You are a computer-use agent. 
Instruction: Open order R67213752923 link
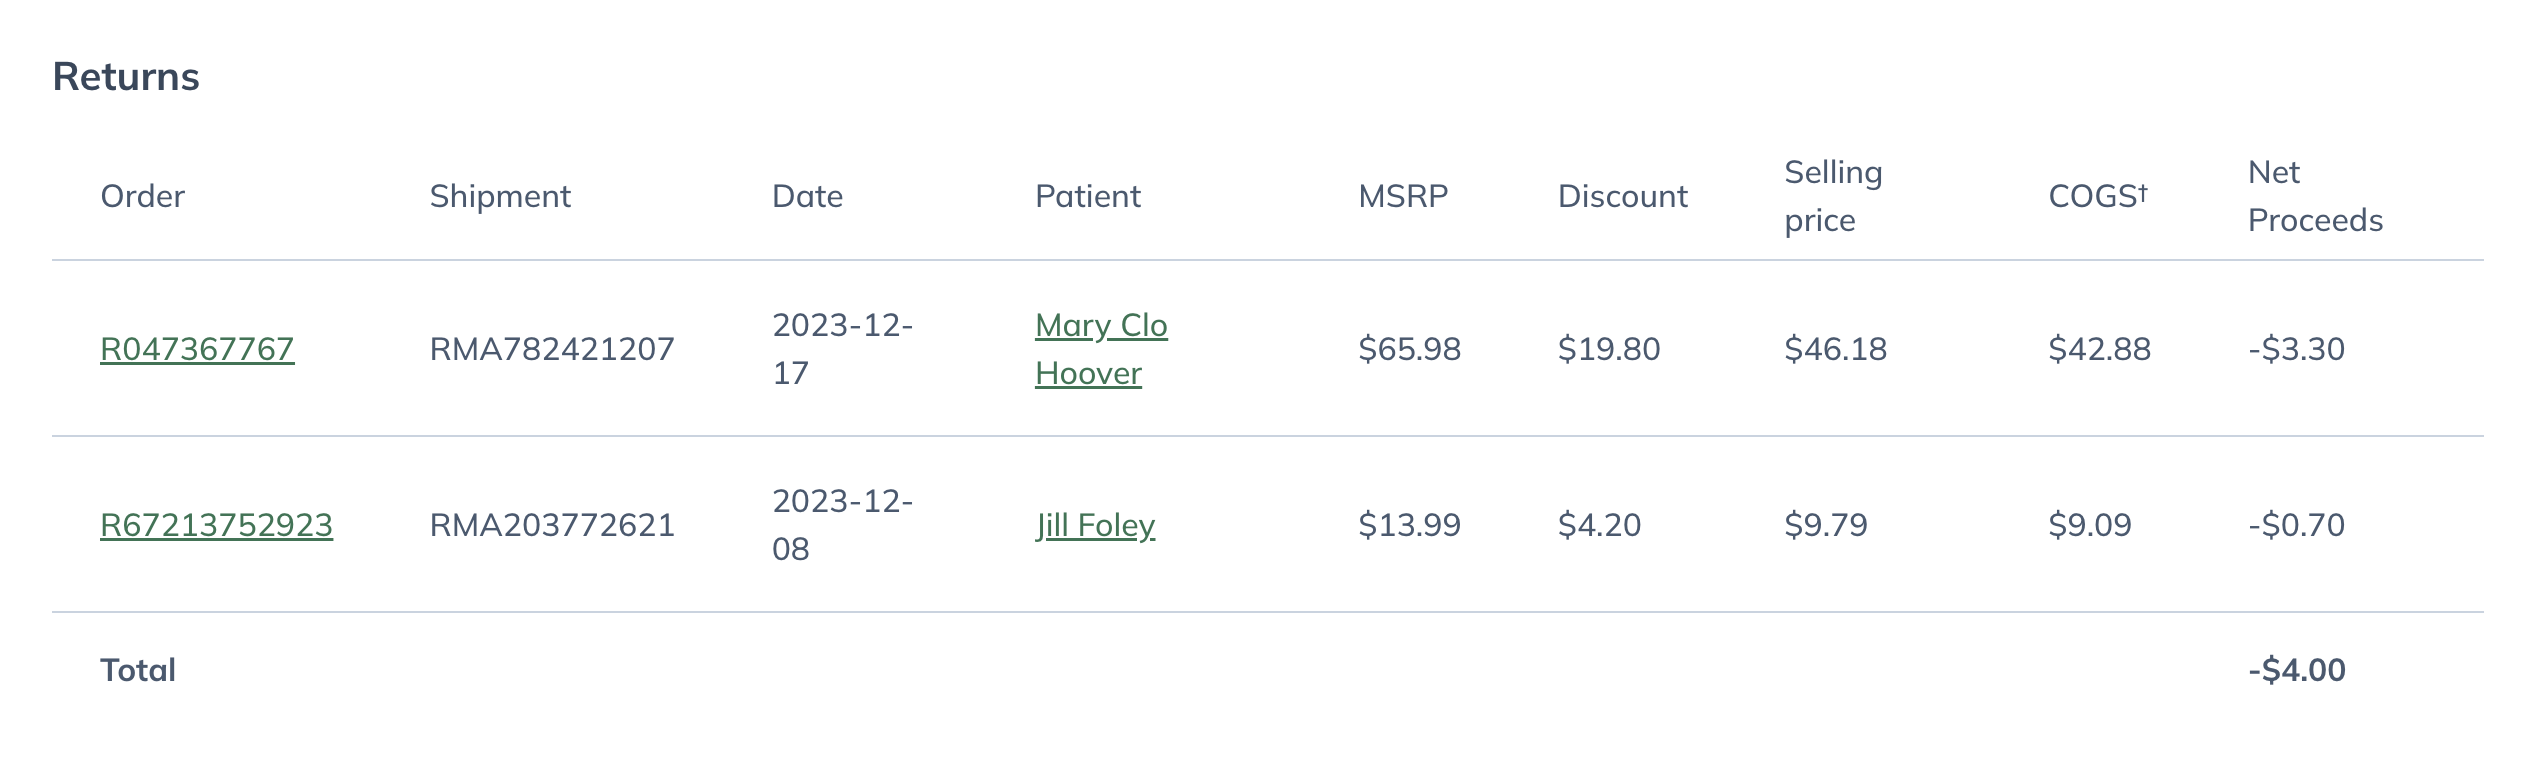pyautogui.click(x=216, y=525)
